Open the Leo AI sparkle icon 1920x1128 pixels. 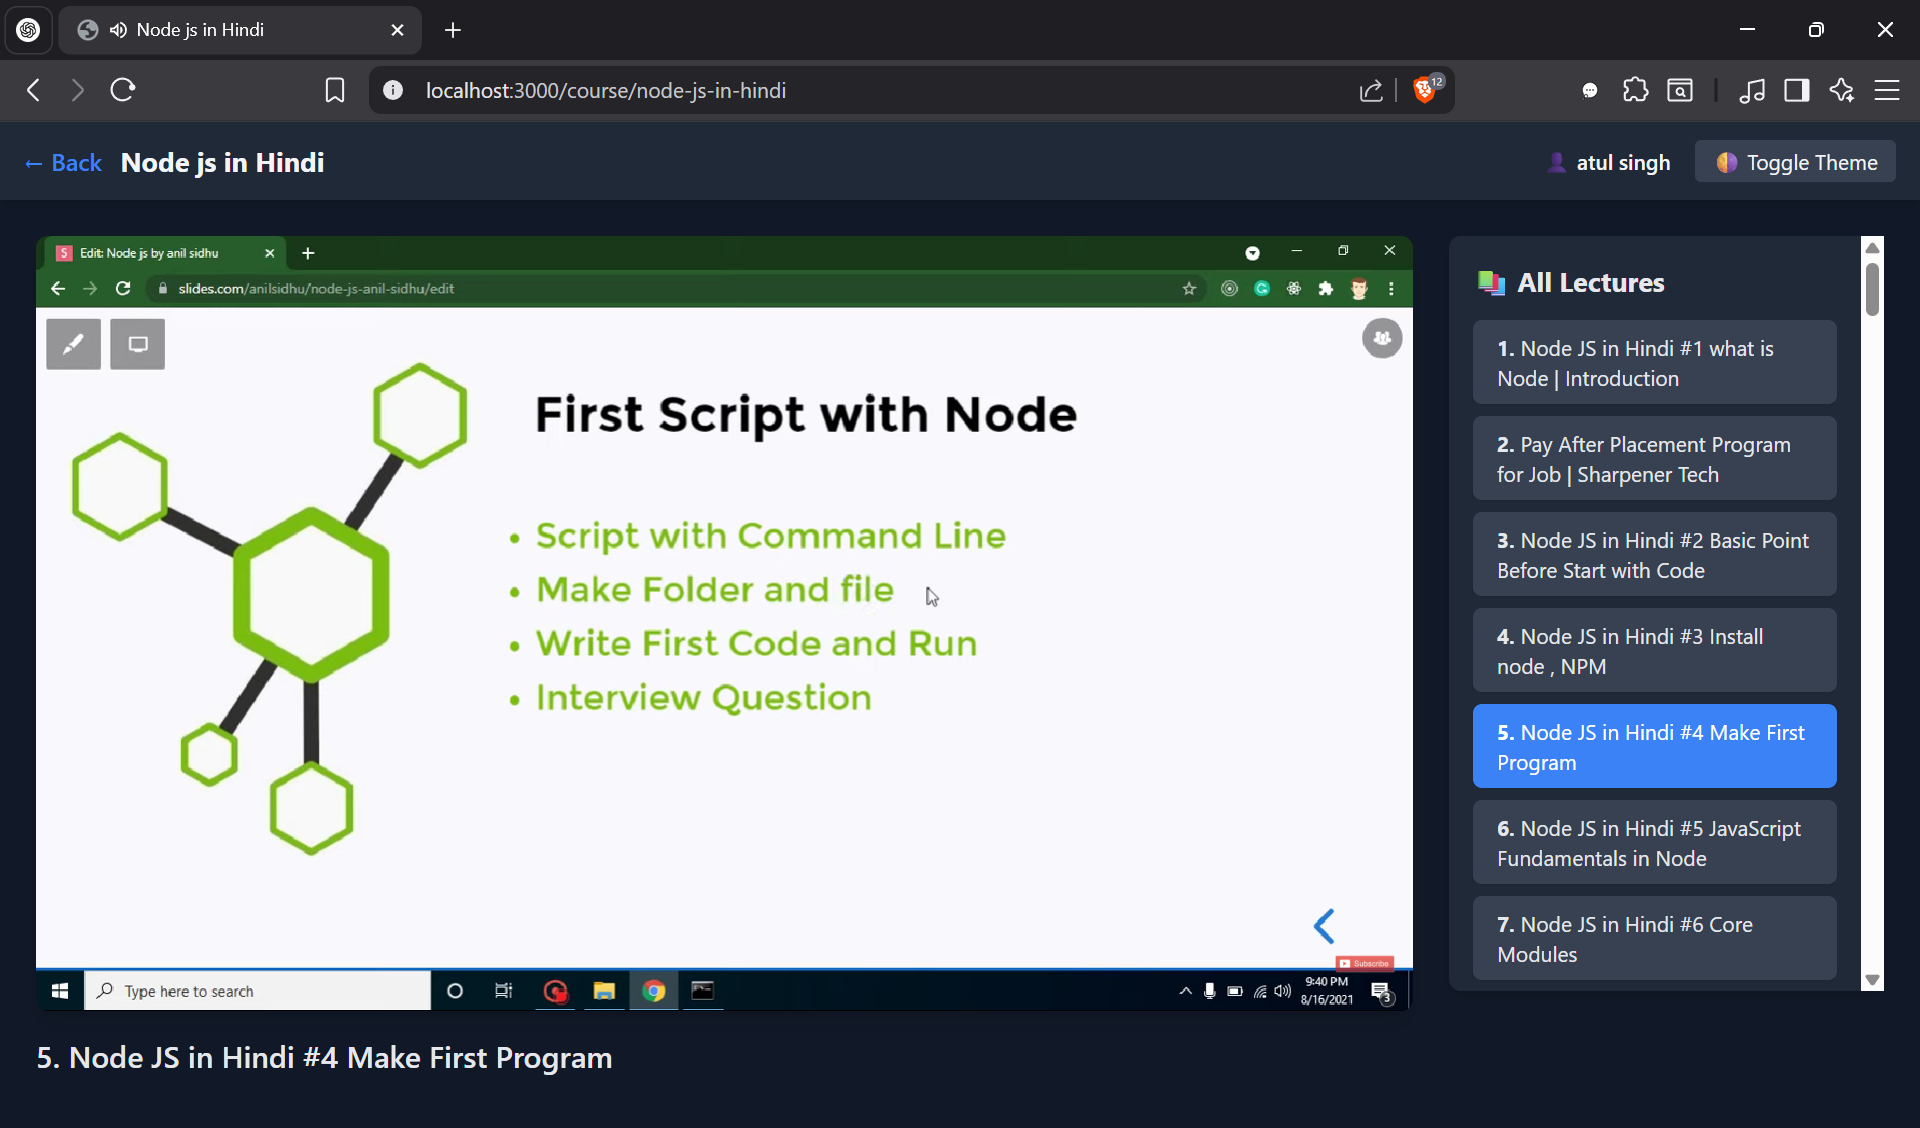pos(1842,90)
